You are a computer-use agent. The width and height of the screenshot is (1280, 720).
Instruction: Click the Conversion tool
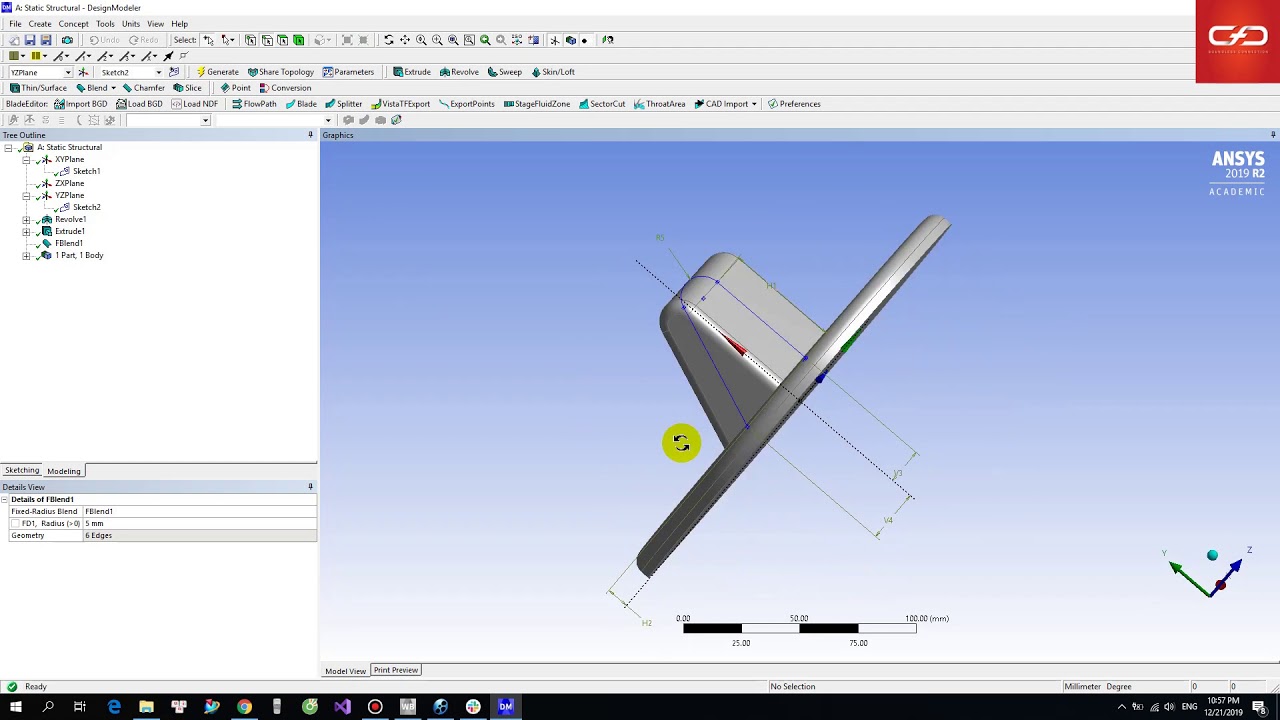click(285, 88)
